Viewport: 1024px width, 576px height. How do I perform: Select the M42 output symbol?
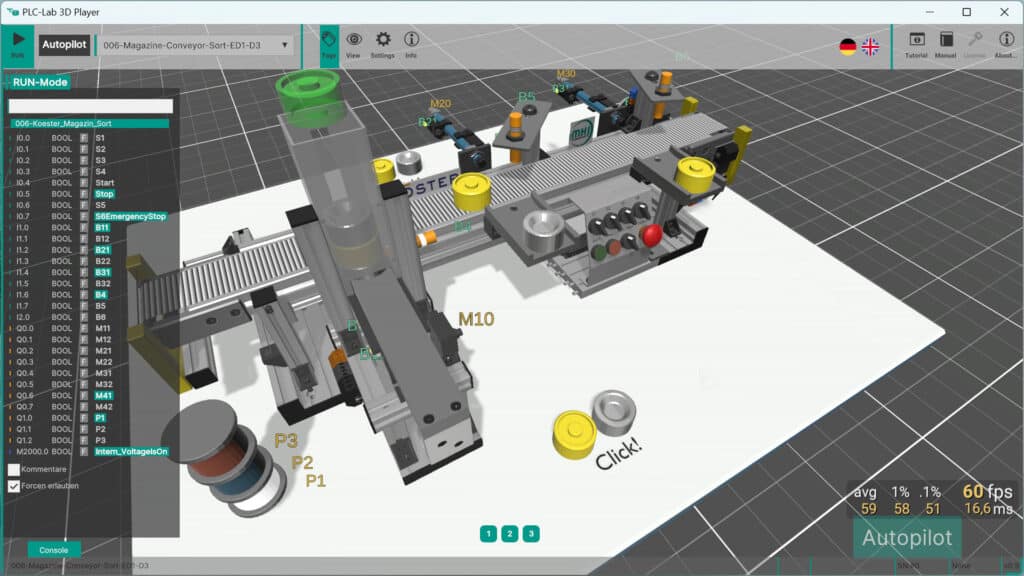pos(104,407)
